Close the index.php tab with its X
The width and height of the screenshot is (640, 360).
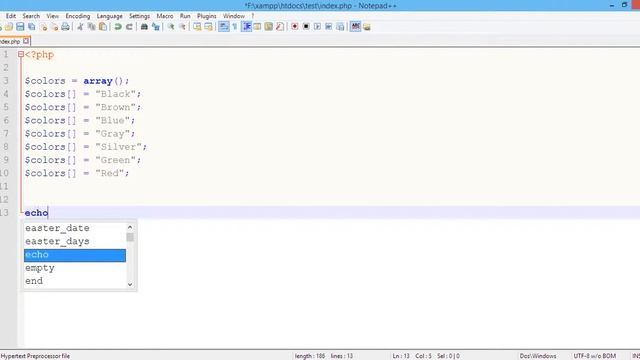[26, 41]
